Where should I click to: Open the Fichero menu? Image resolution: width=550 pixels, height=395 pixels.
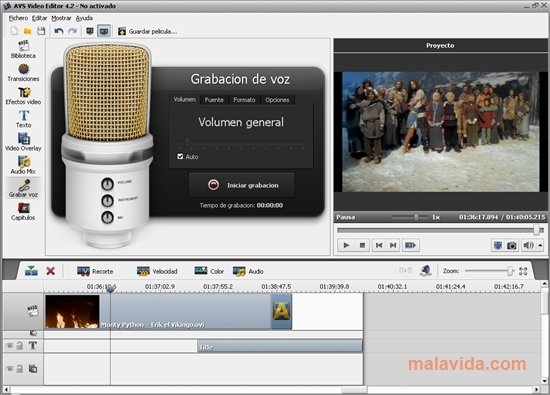(18, 18)
